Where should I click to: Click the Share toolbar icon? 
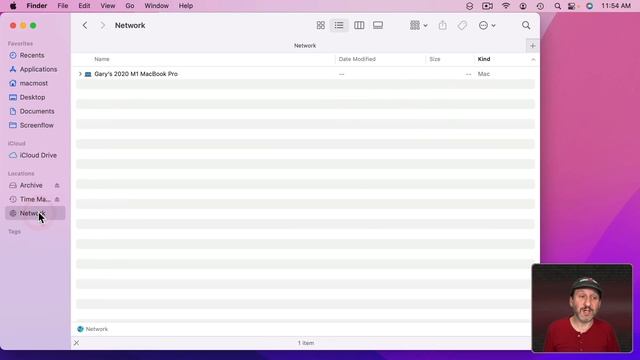[x=442, y=25]
